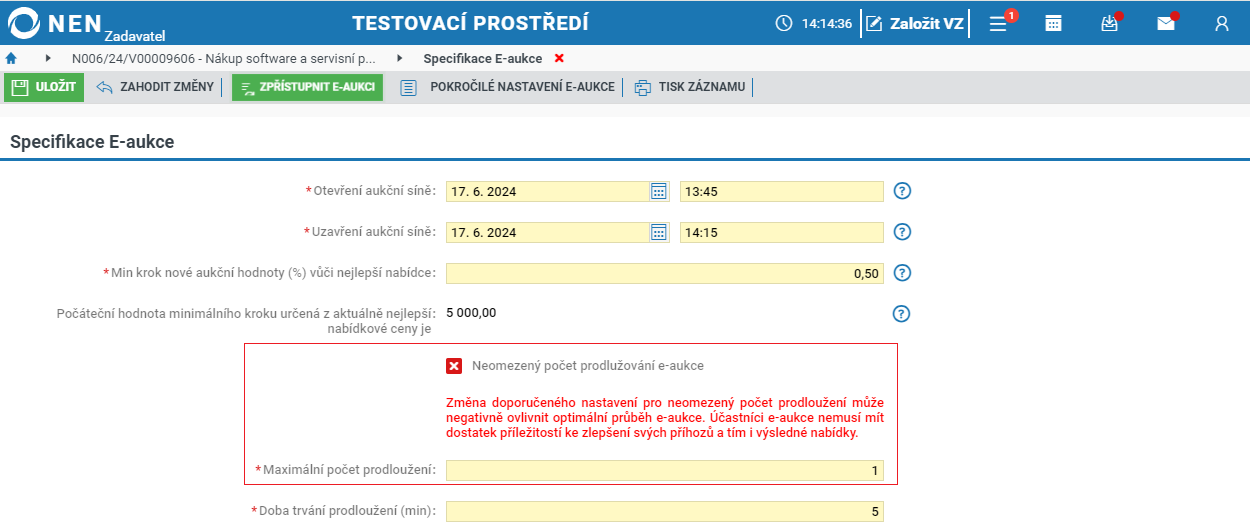The width and height of the screenshot is (1250, 531).
Task: Open calendar picker for Otevření aukční síně
Action: point(659,191)
